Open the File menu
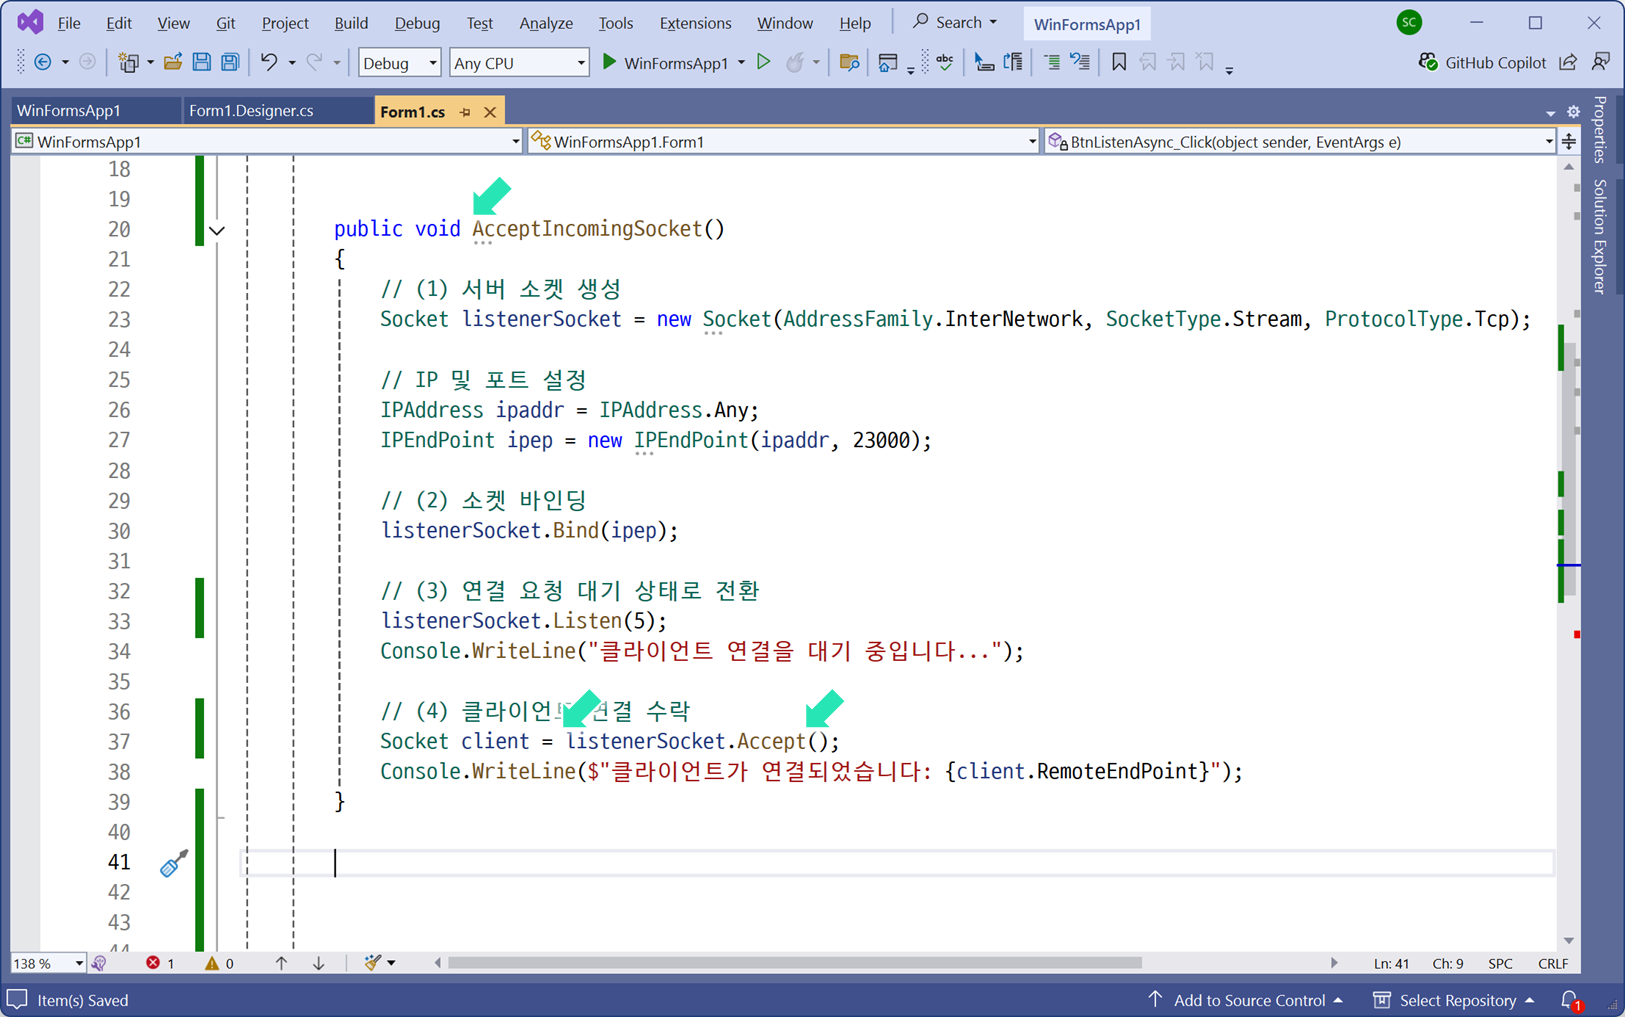Image resolution: width=1625 pixels, height=1017 pixels. pyautogui.click(x=69, y=23)
